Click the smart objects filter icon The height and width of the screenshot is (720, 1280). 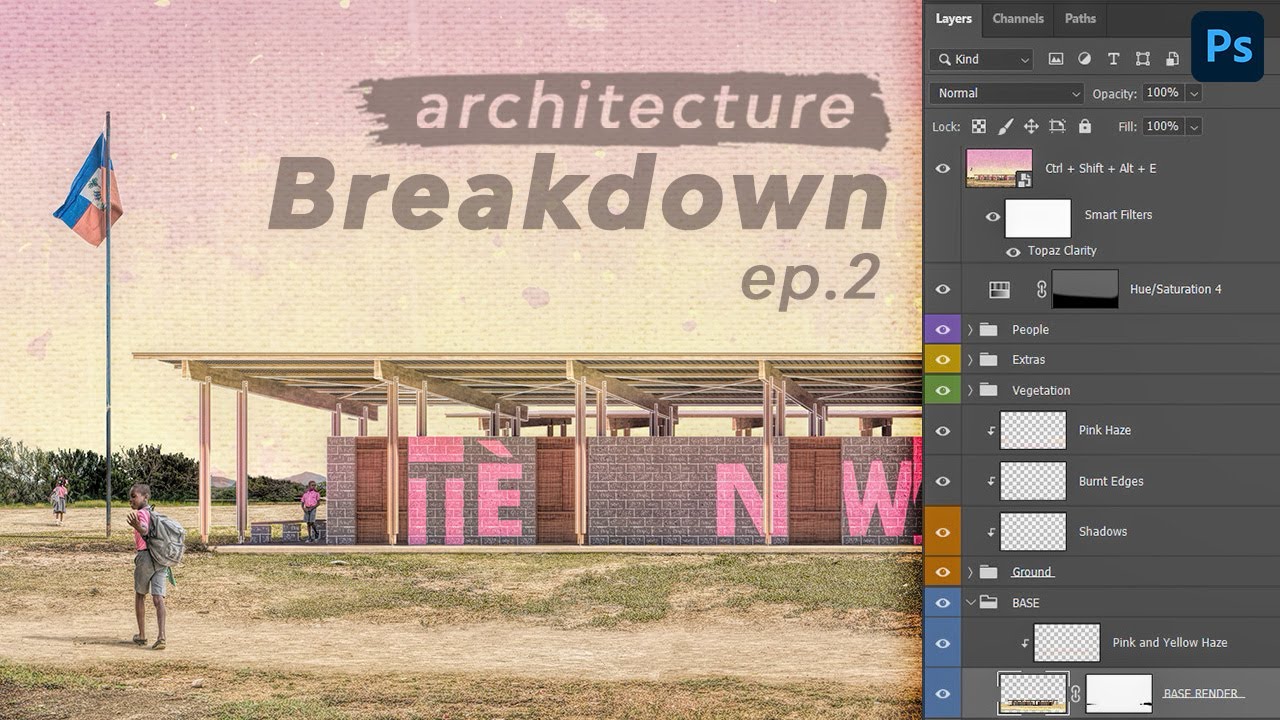click(1172, 60)
